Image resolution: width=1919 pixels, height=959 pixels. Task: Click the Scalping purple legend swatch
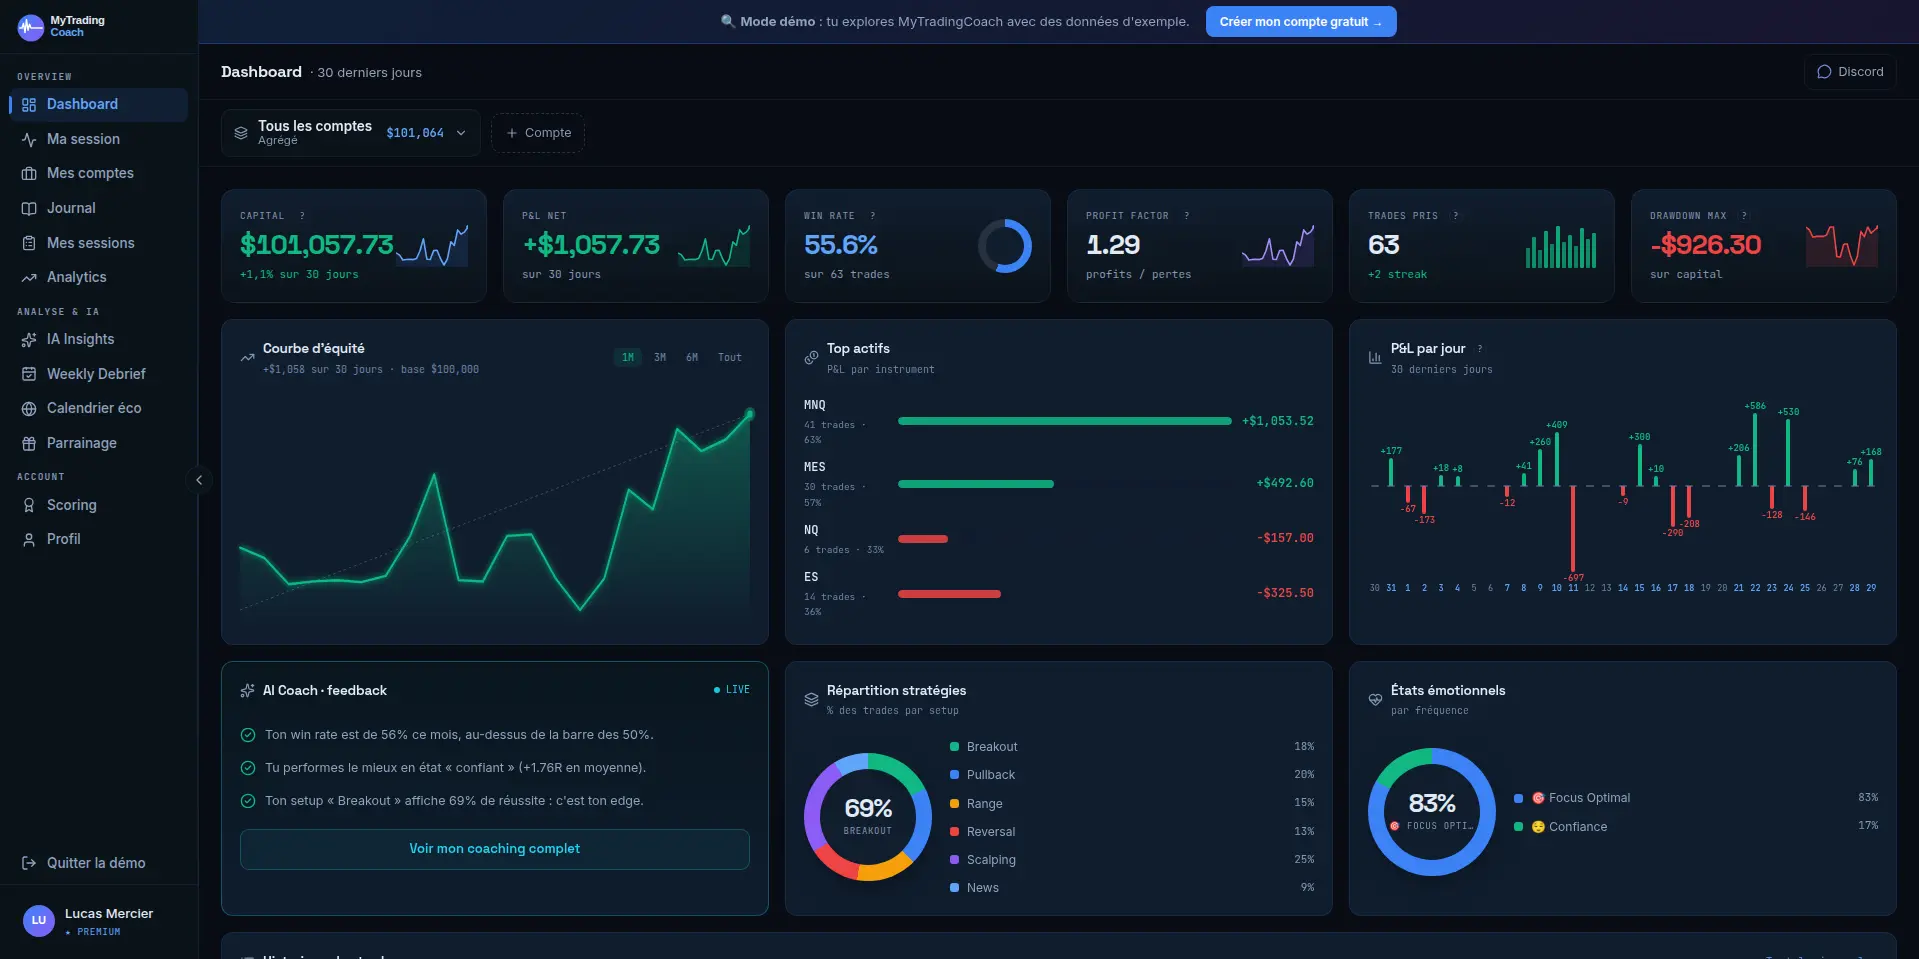click(954, 860)
